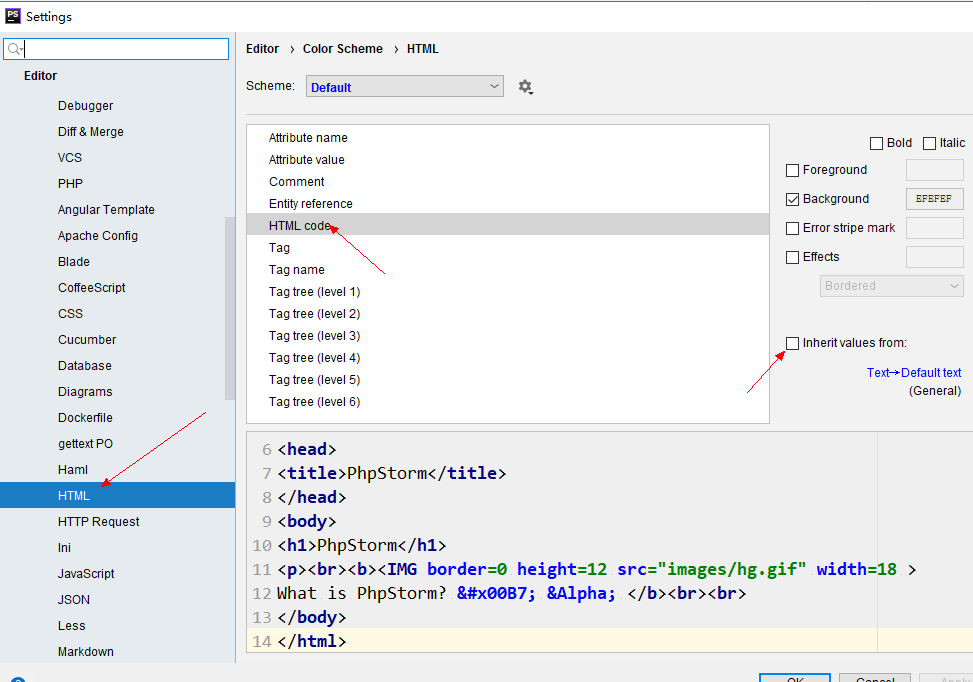Select Tag tree (level 3) entry
The width and height of the screenshot is (973, 682).
(x=508, y=336)
